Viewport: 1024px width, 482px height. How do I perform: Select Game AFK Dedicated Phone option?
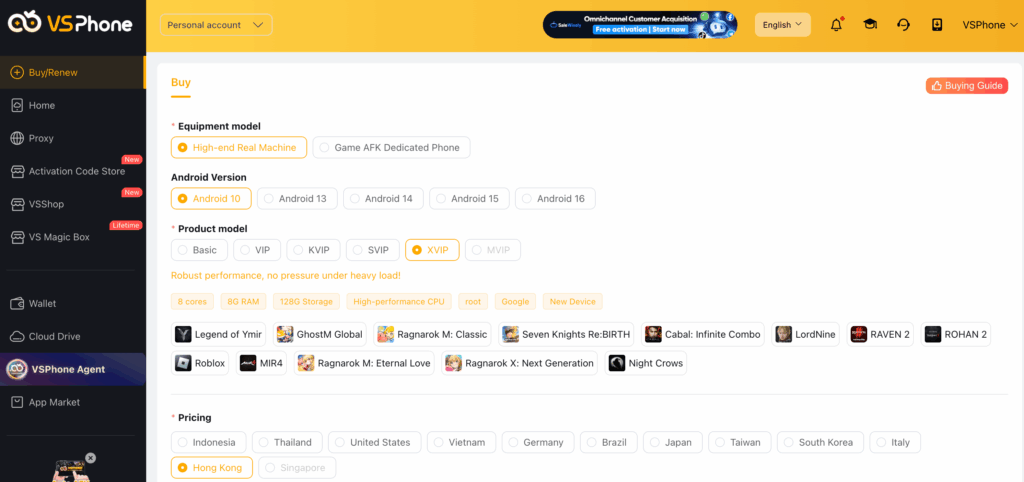[x=391, y=148]
